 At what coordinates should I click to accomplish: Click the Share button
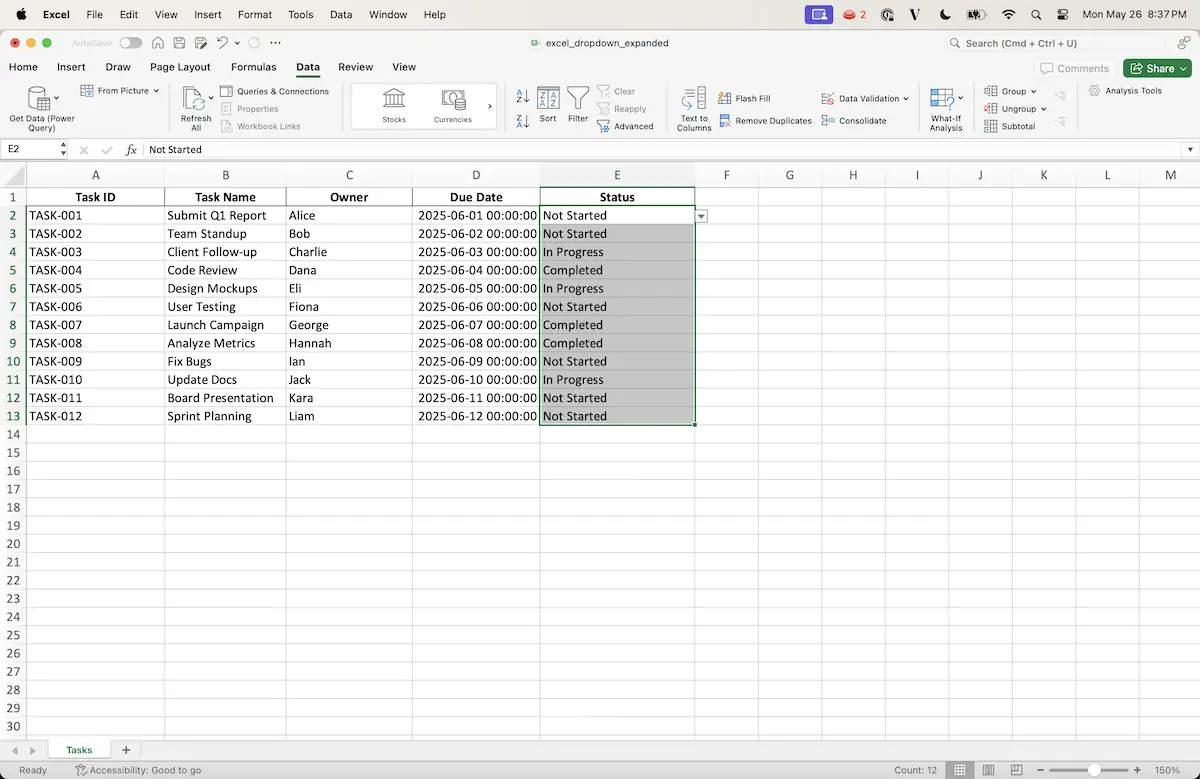click(x=1157, y=68)
